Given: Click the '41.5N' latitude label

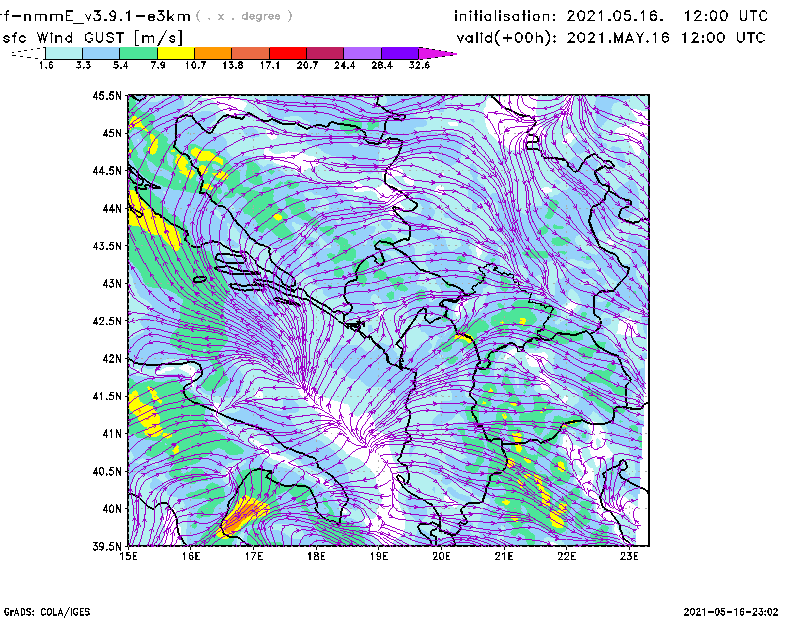Looking at the screenshot, I should 107,396.
